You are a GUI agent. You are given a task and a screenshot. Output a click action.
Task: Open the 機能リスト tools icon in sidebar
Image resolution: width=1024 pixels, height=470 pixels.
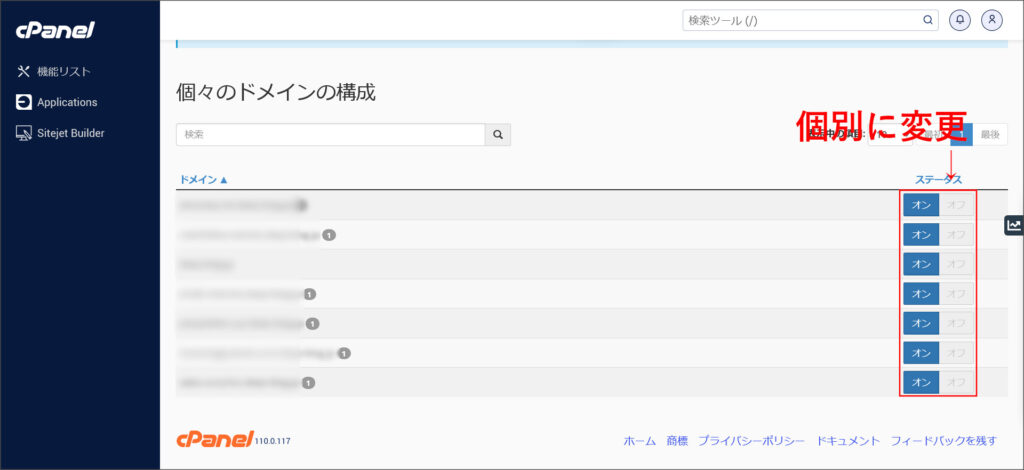pos(24,72)
